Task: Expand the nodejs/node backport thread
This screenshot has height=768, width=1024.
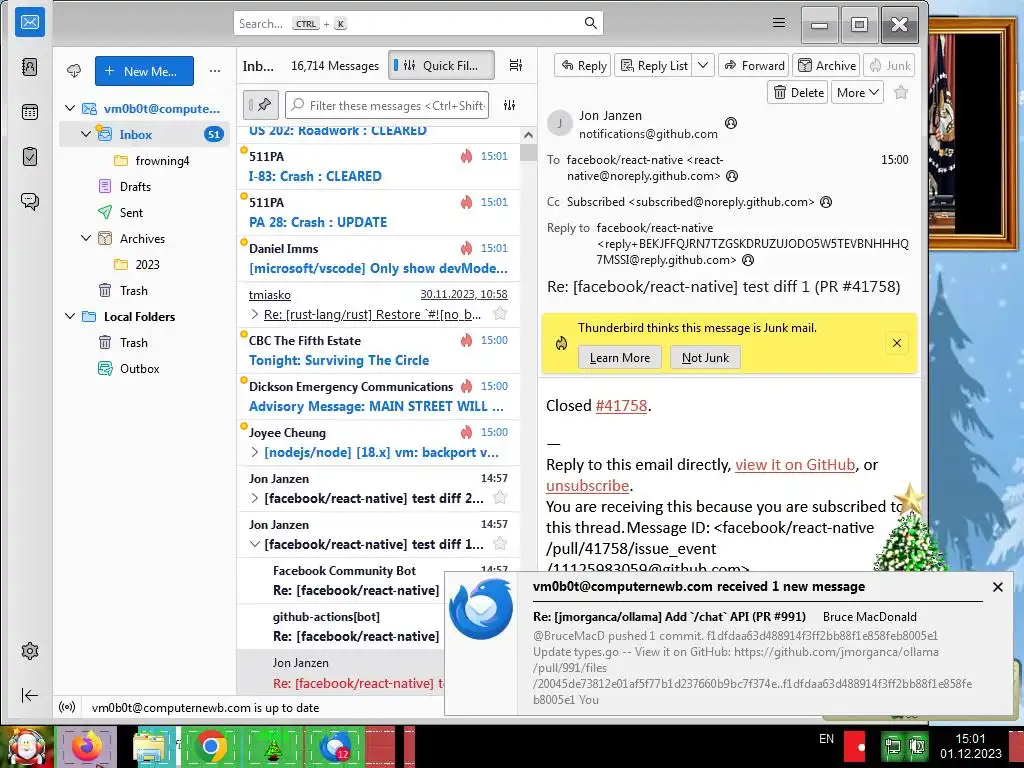Action: [255, 452]
